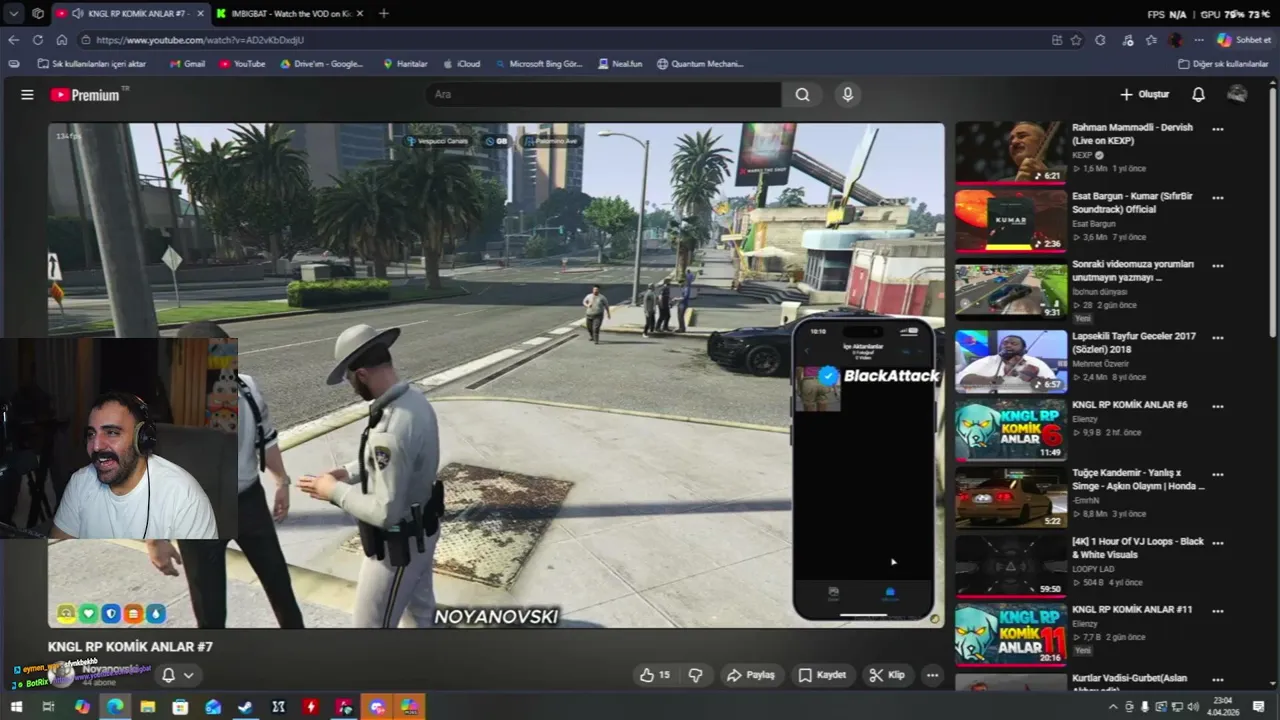Reload the page with refresh icon

pyautogui.click(x=38, y=40)
